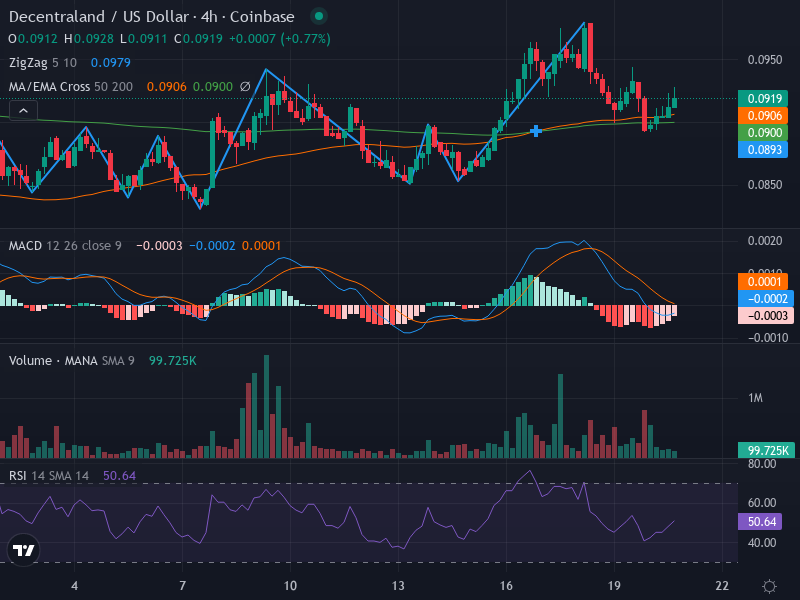This screenshot has height=600, width=800.
Task: Click the TradingView logo icon
Action: click(23, 550)
